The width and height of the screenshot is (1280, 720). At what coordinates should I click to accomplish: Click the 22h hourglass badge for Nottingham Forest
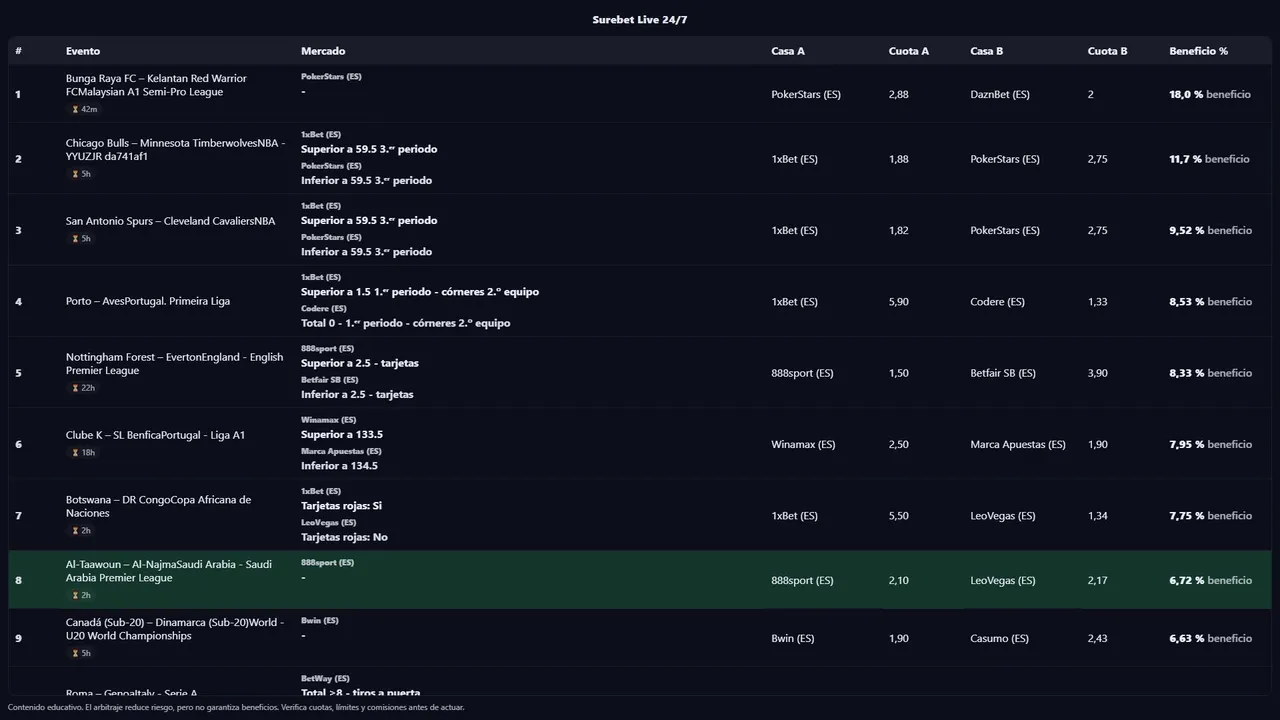(x=84, y=388)
